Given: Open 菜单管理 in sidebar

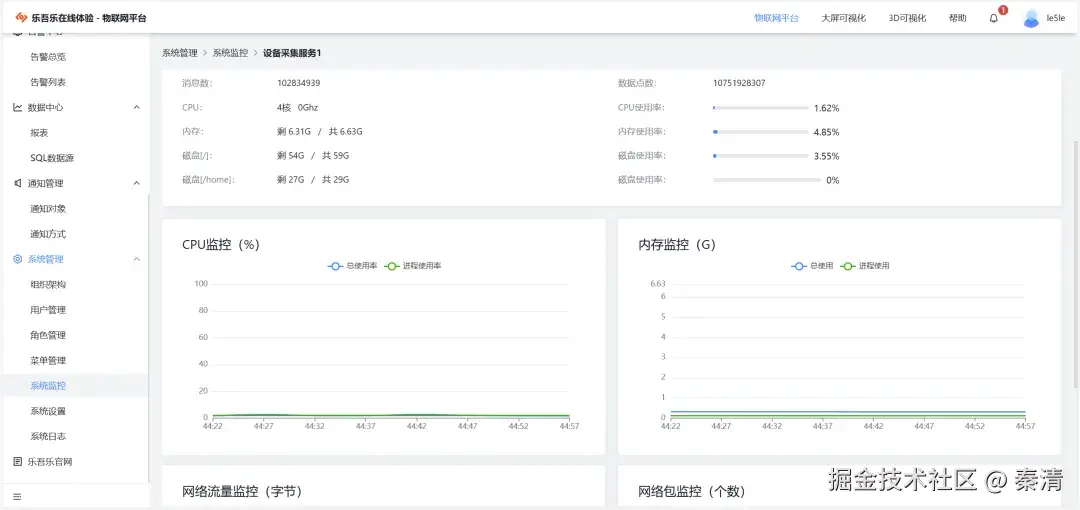Looking at the screenshot, I should [48, 360].
